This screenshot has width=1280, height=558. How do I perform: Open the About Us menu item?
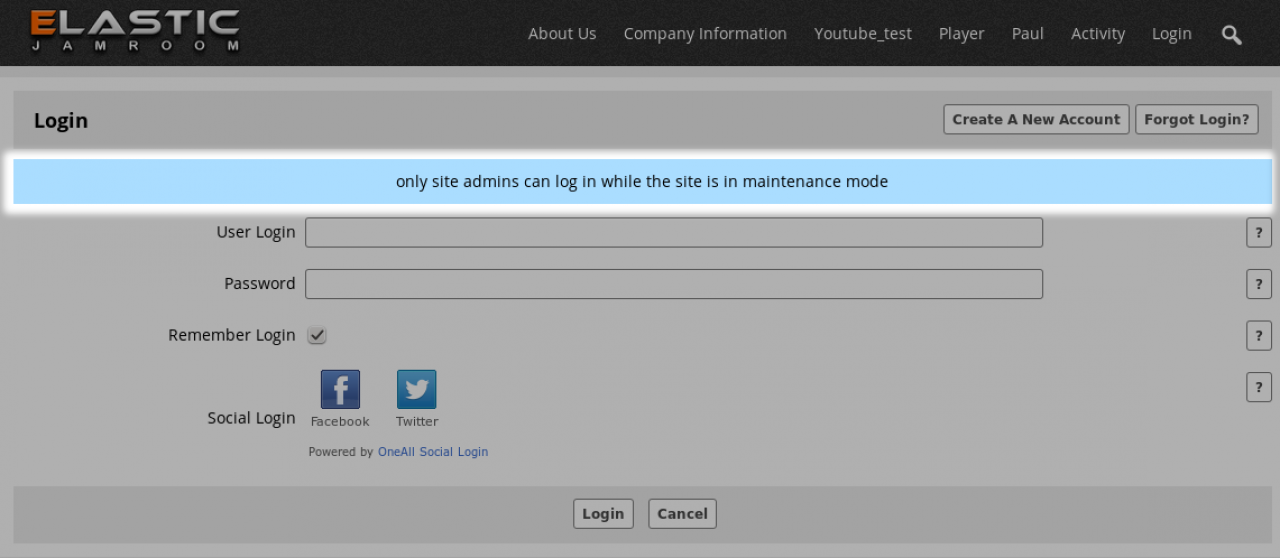click(562, 34)
